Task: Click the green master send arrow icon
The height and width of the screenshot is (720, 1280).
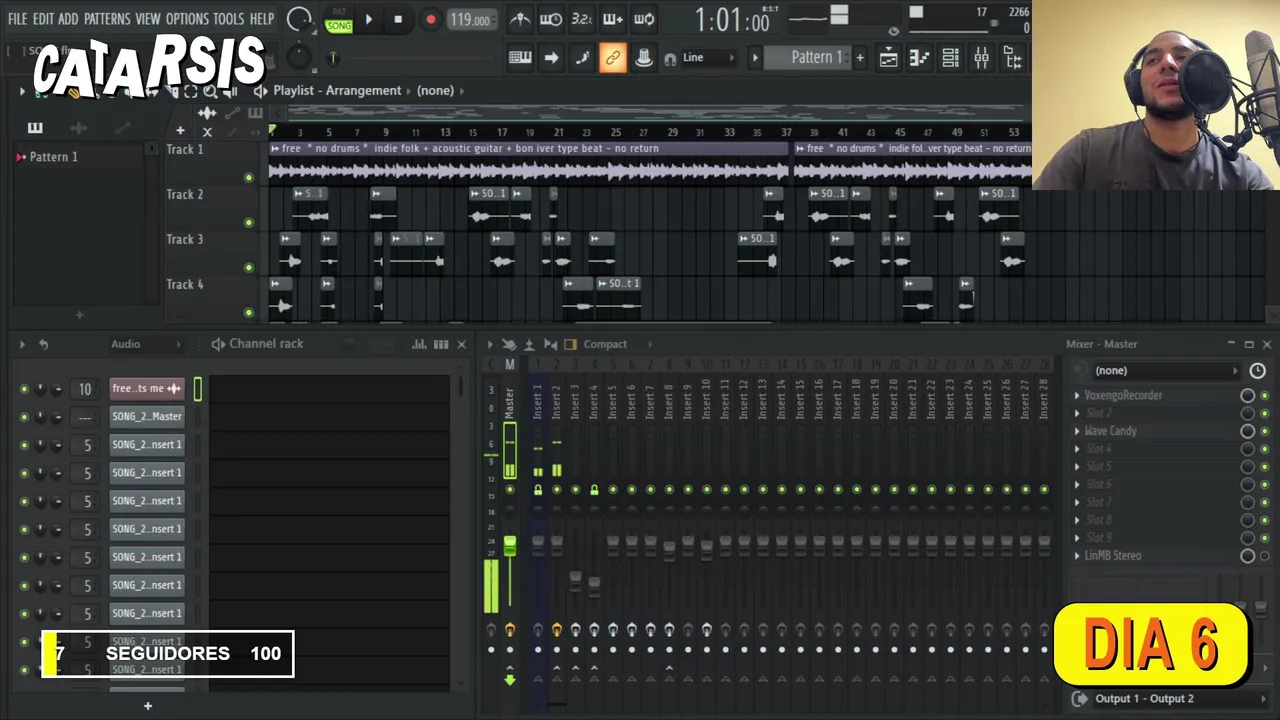Action: (x=510, y=680)
